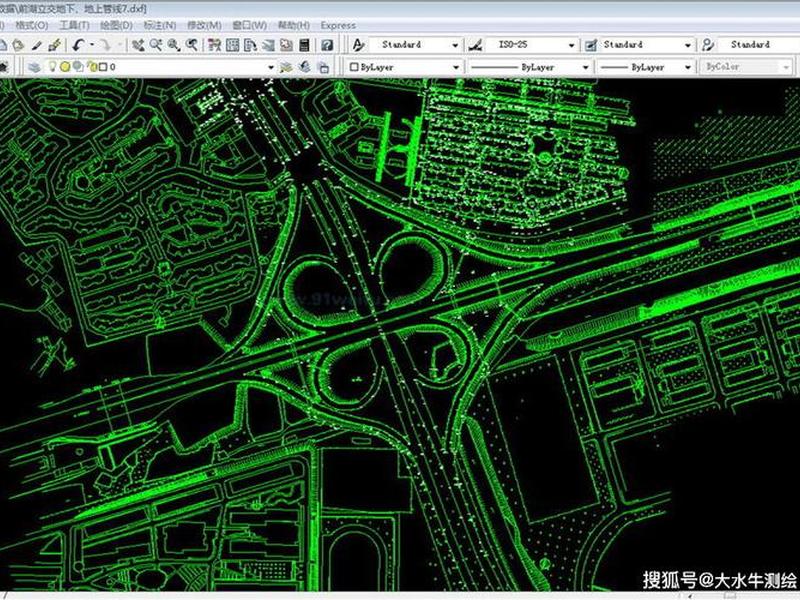
Task: Open the multileader style Standard dropdown
Action: tap(758, 45)
